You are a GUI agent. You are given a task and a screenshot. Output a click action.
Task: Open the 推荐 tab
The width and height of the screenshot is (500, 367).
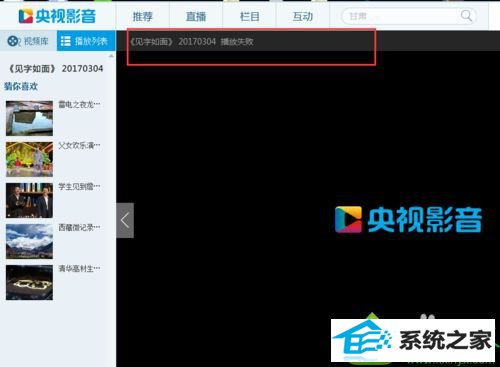click(x=143, y=16)
